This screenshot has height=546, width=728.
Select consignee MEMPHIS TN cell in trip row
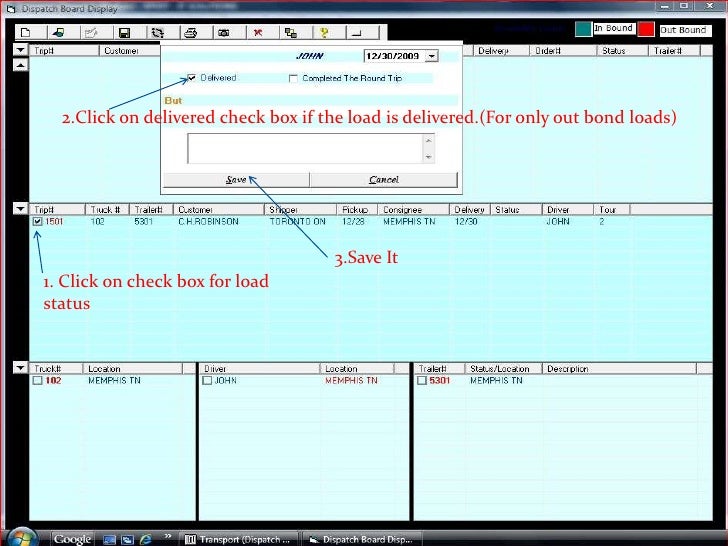pyautogui.click(x=409, y=222)
